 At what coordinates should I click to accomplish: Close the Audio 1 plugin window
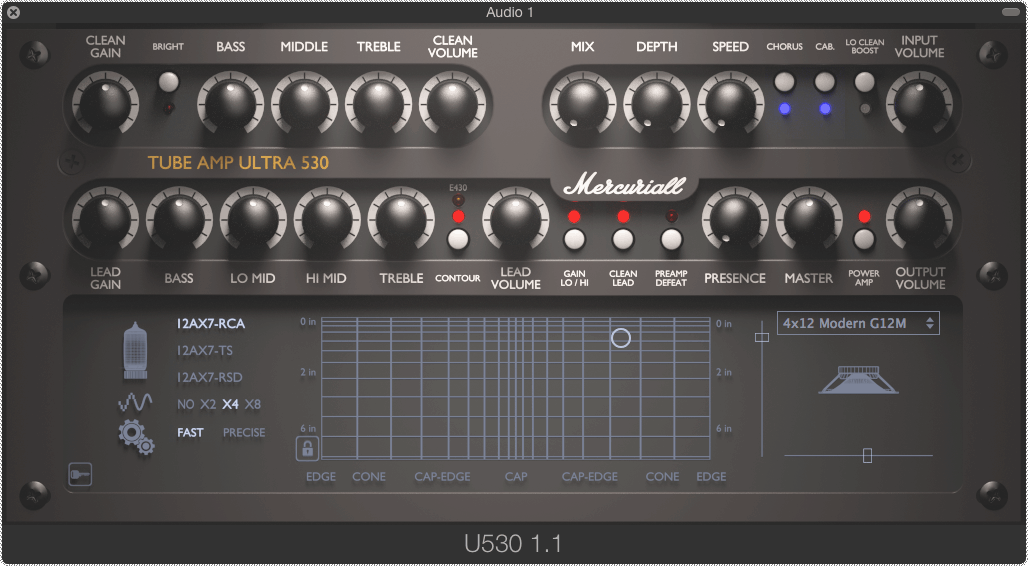(12, 12)
